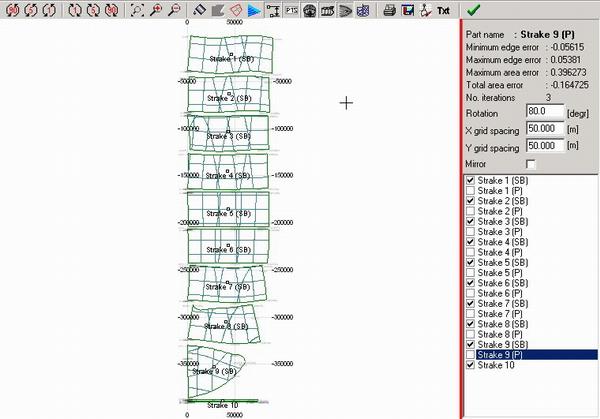The image size is (600, 419).
Task: Click the blue play arrow icon
Action: [254, 11]
